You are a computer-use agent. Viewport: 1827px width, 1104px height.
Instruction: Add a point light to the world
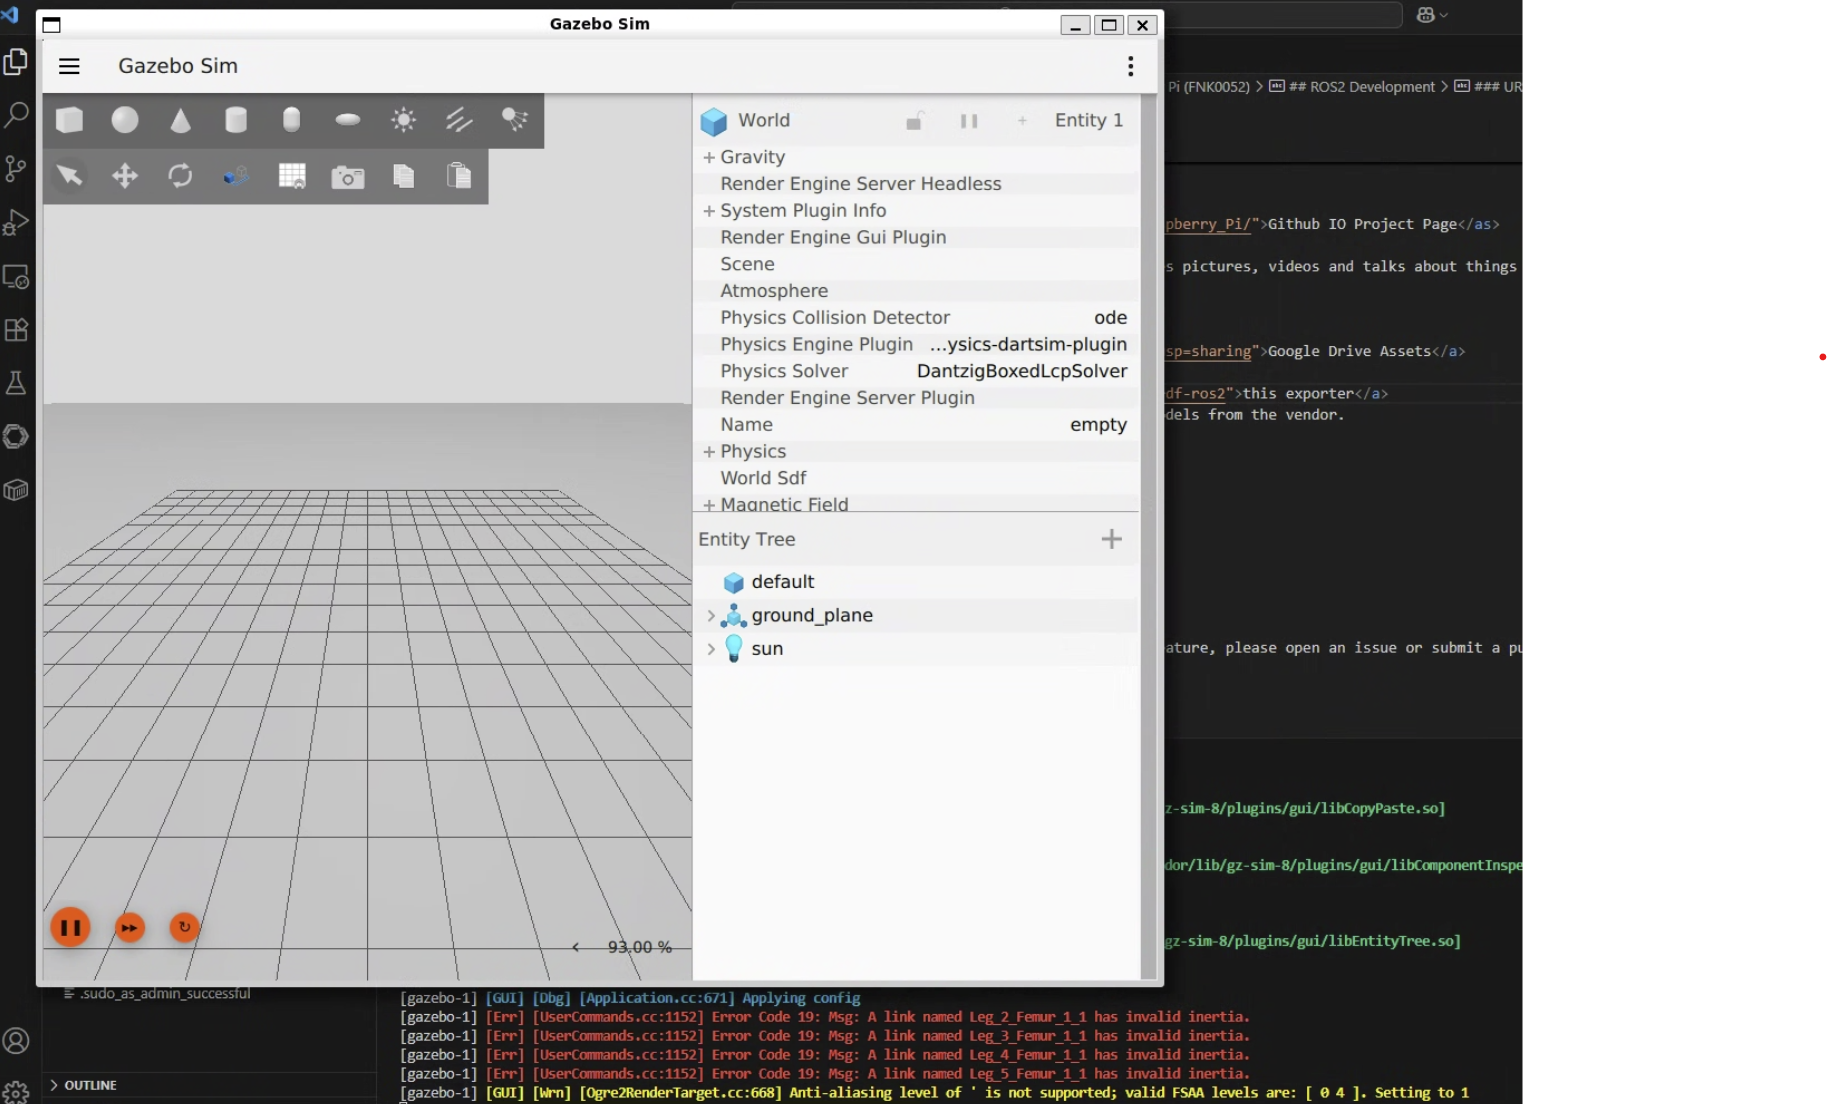(x=403, y=120)
